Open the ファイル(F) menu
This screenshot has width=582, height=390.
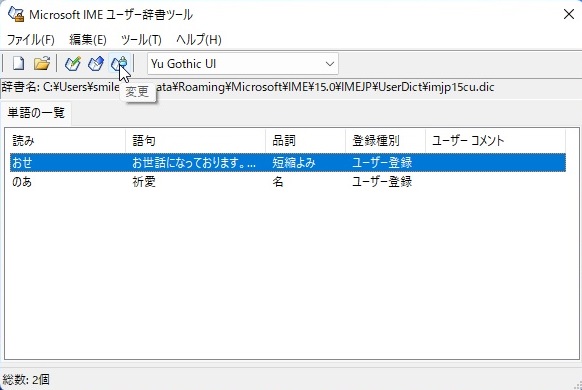(x=30, y=39)
